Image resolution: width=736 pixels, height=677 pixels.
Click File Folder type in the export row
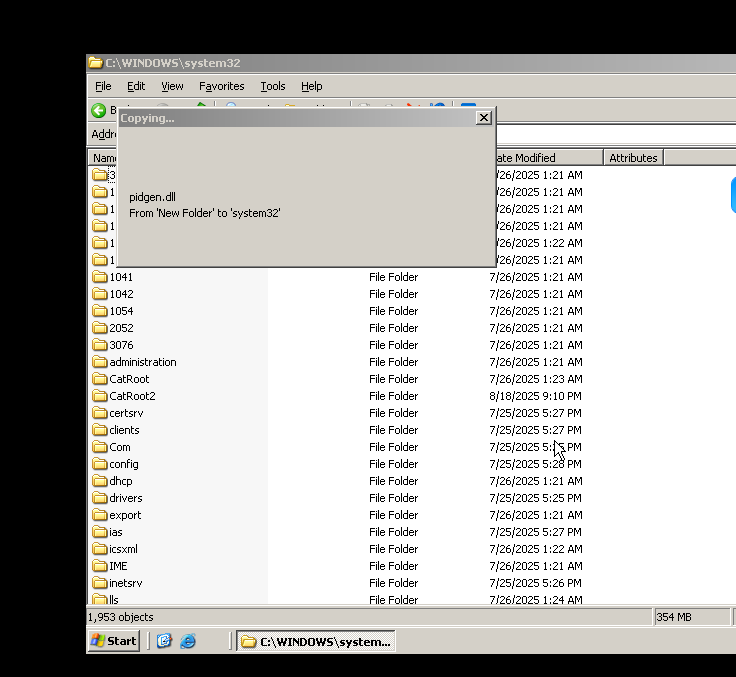[x=393, y=515]
